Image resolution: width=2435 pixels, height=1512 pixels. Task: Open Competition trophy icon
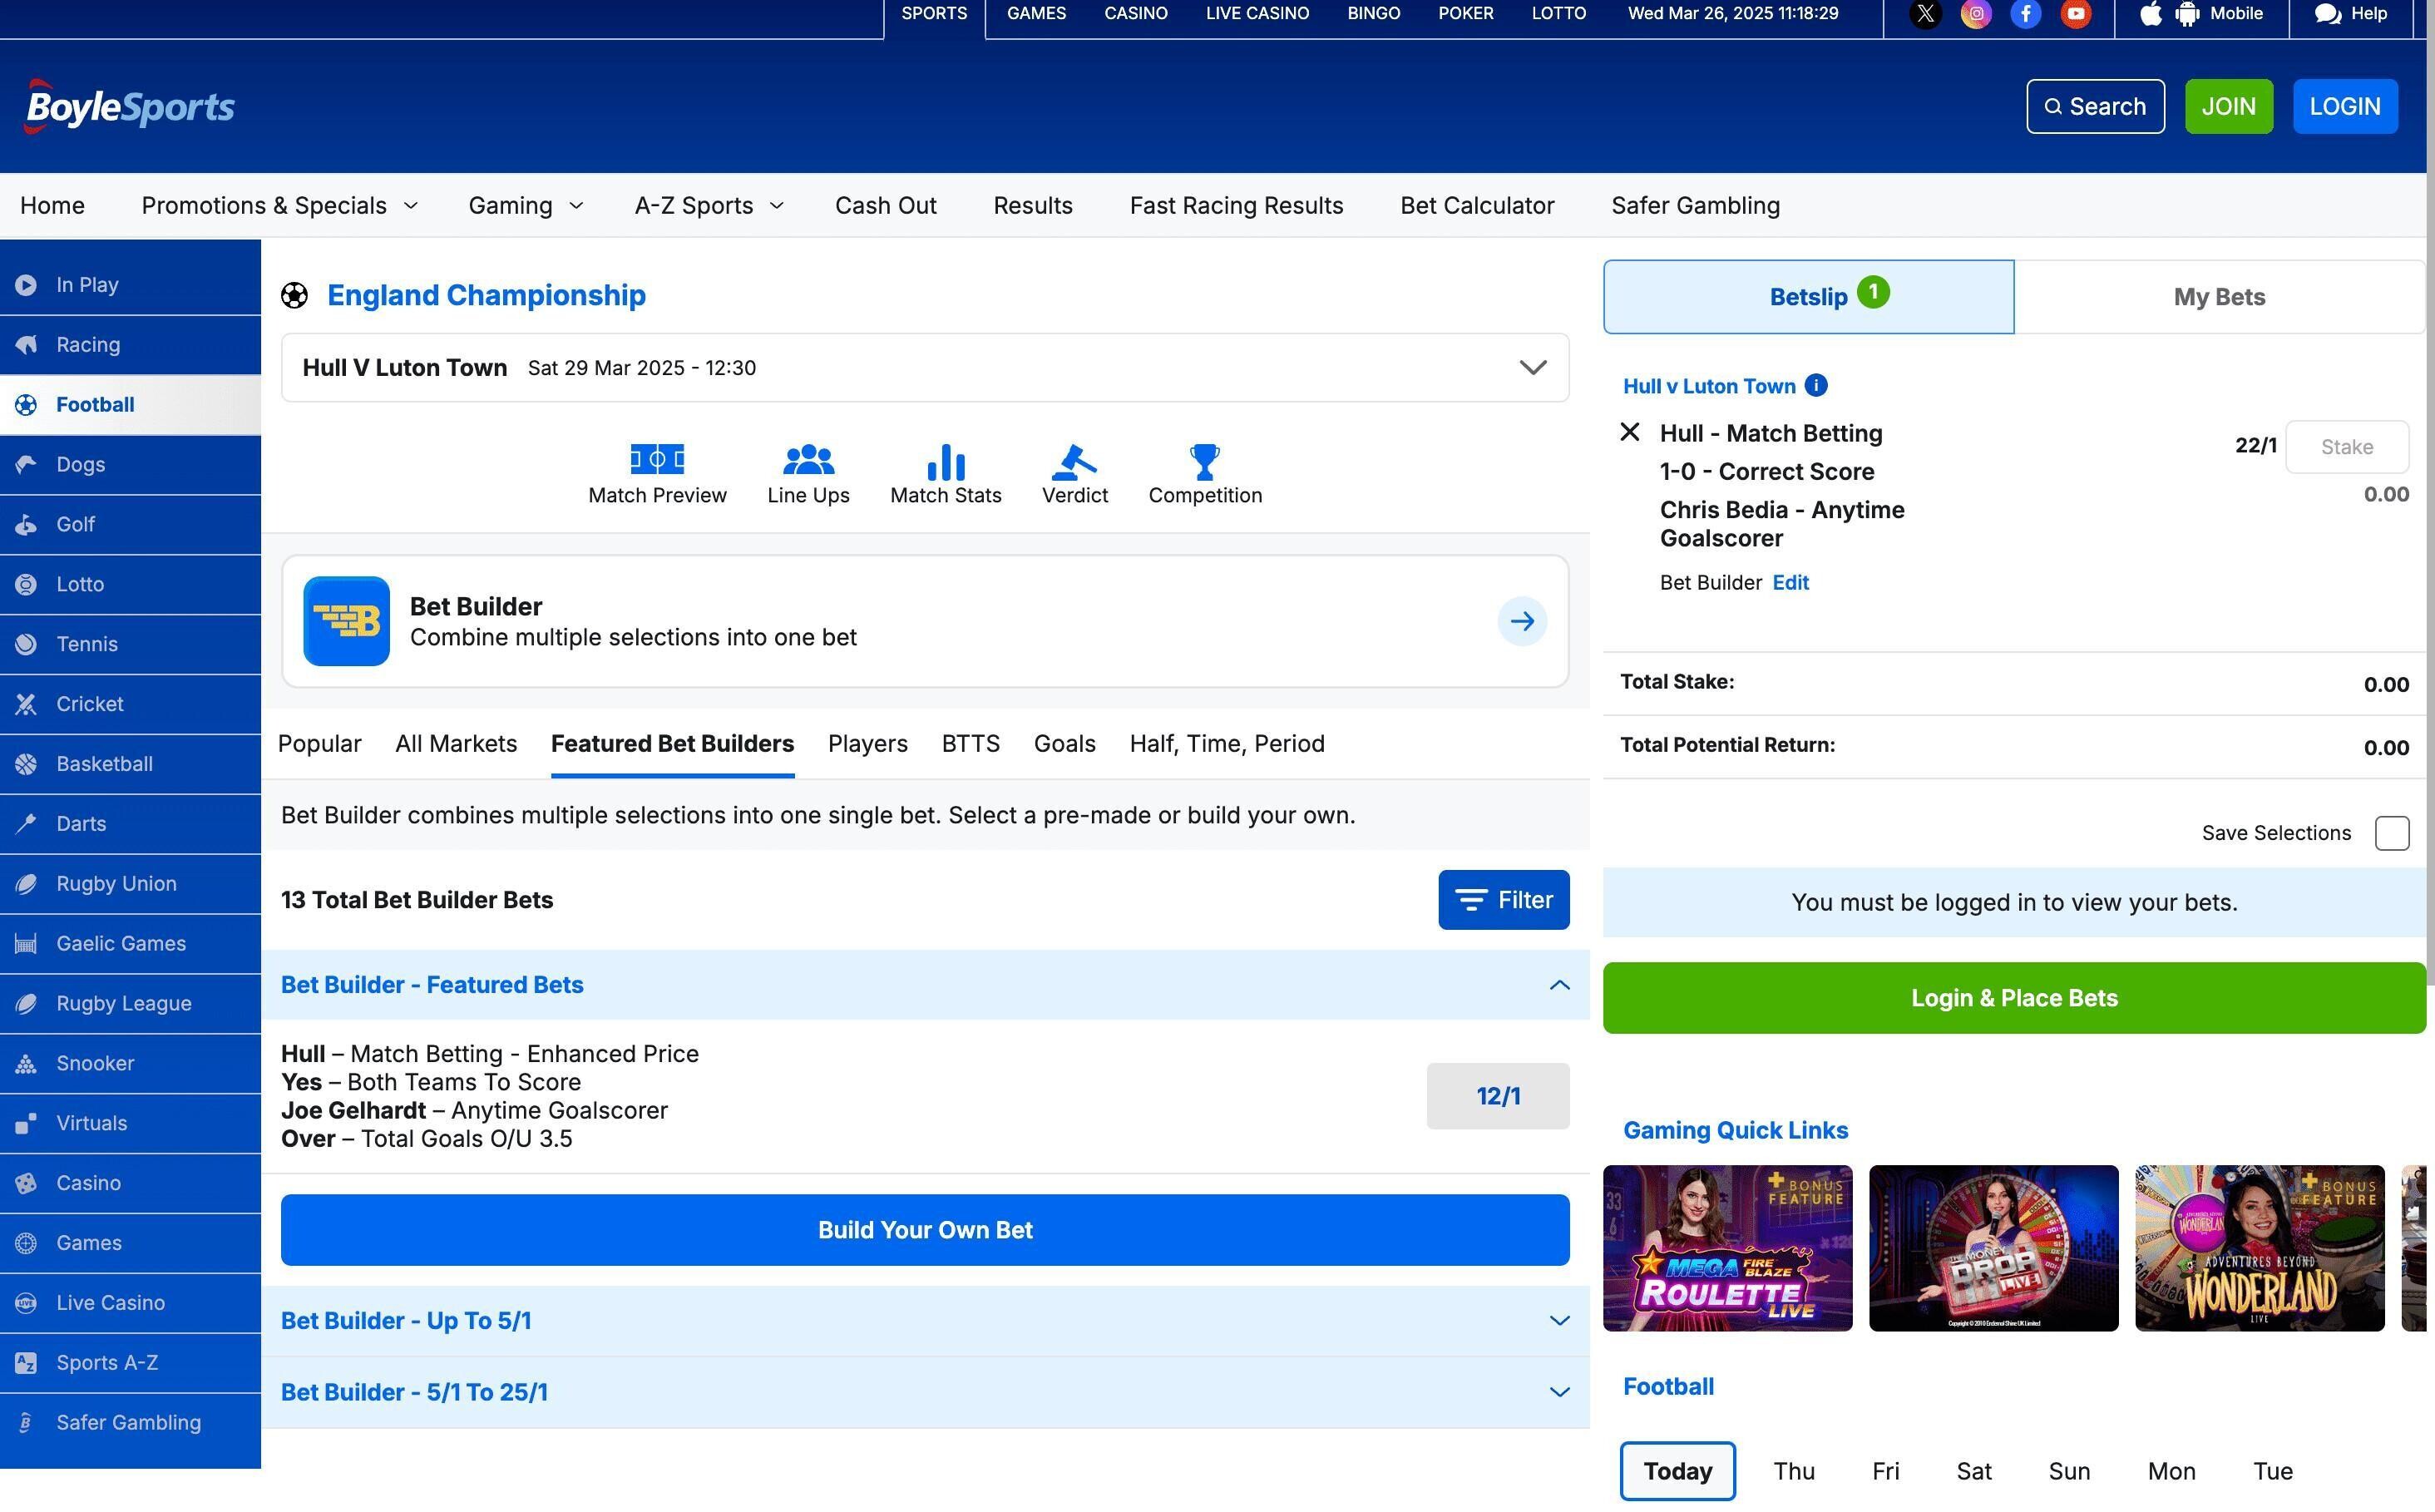(x=1205, y=461)
